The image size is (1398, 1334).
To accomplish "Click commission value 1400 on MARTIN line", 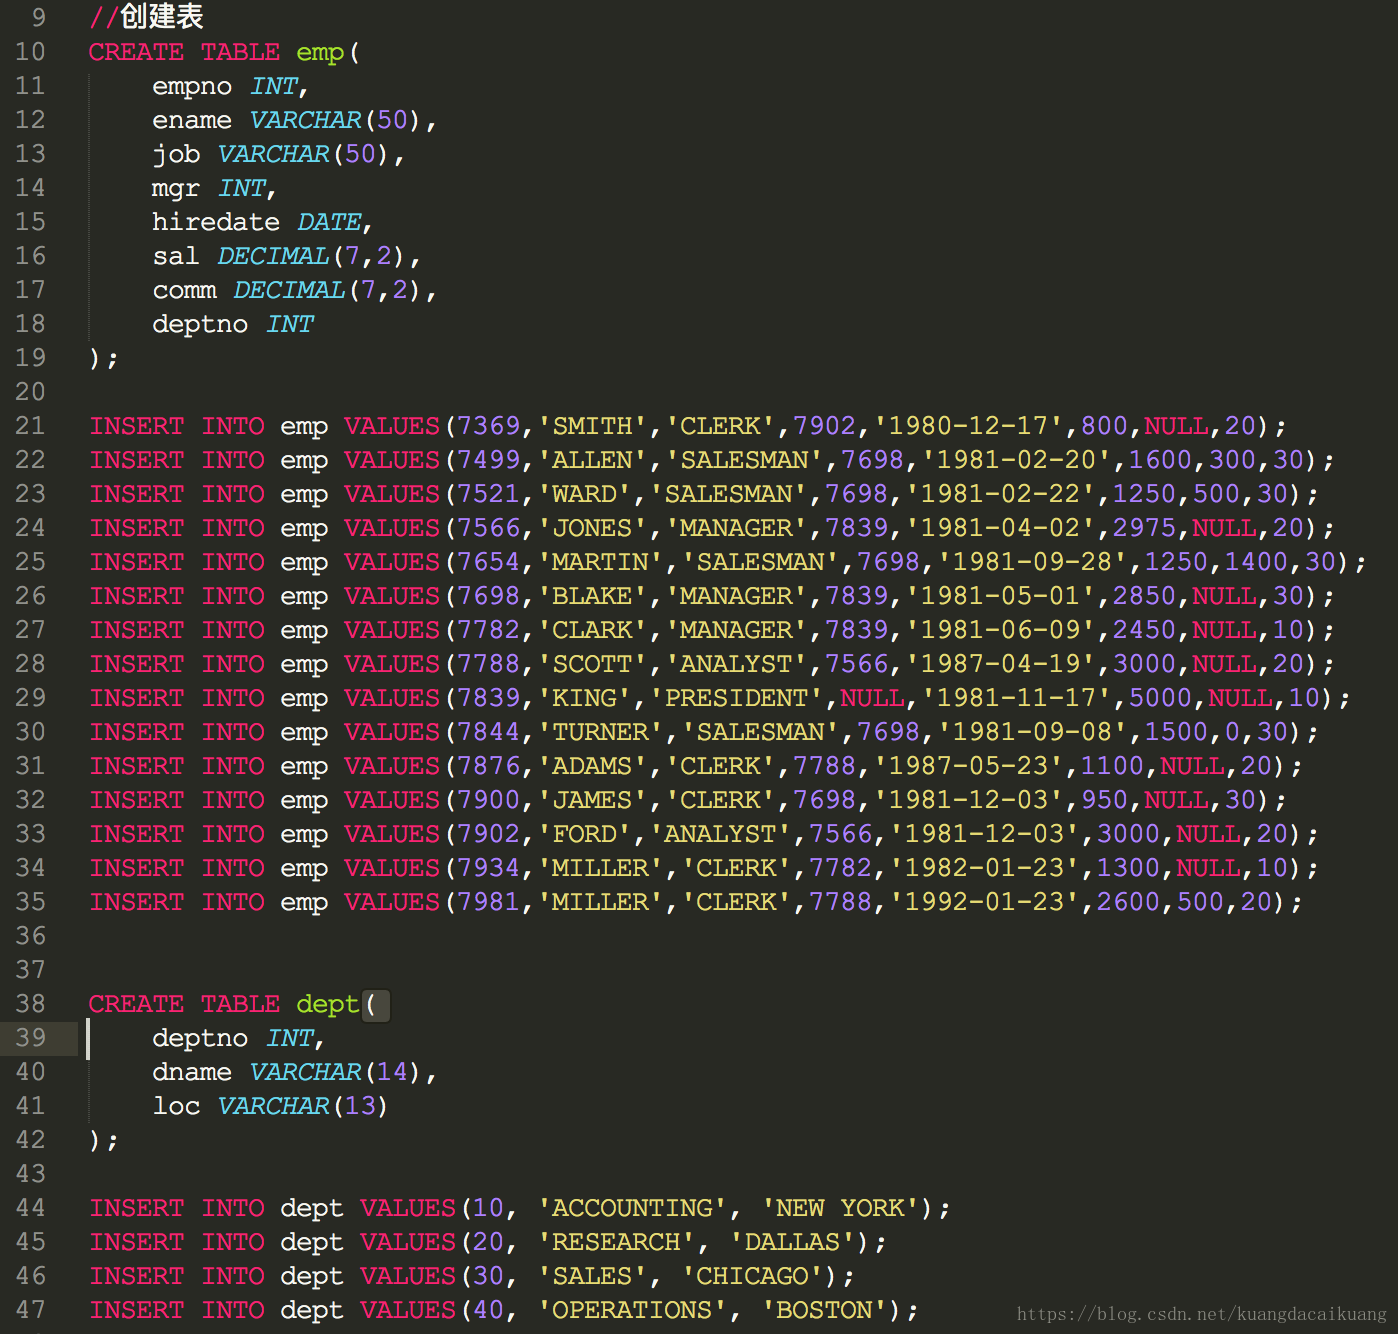I will (x=1257, y=563).
